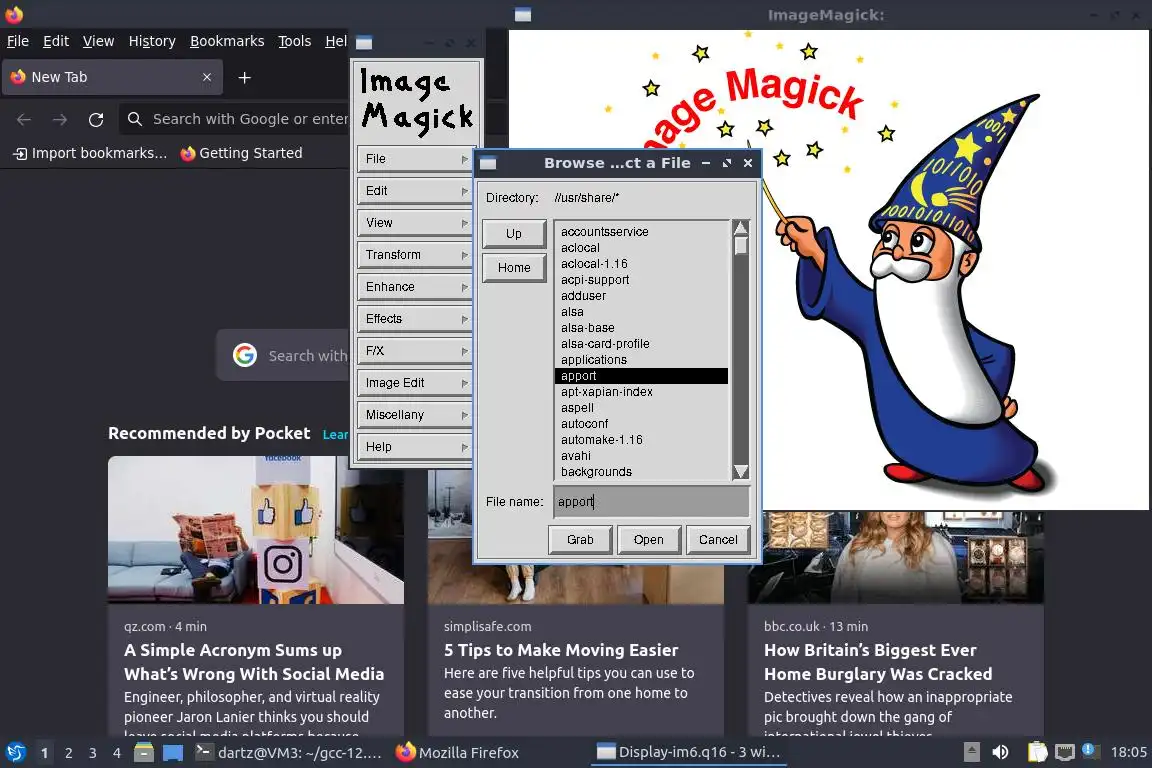Expand ImageMagick Help menu
This screenshot has height=768, width=1152.
pyautogui.click(x=415, y=447)
